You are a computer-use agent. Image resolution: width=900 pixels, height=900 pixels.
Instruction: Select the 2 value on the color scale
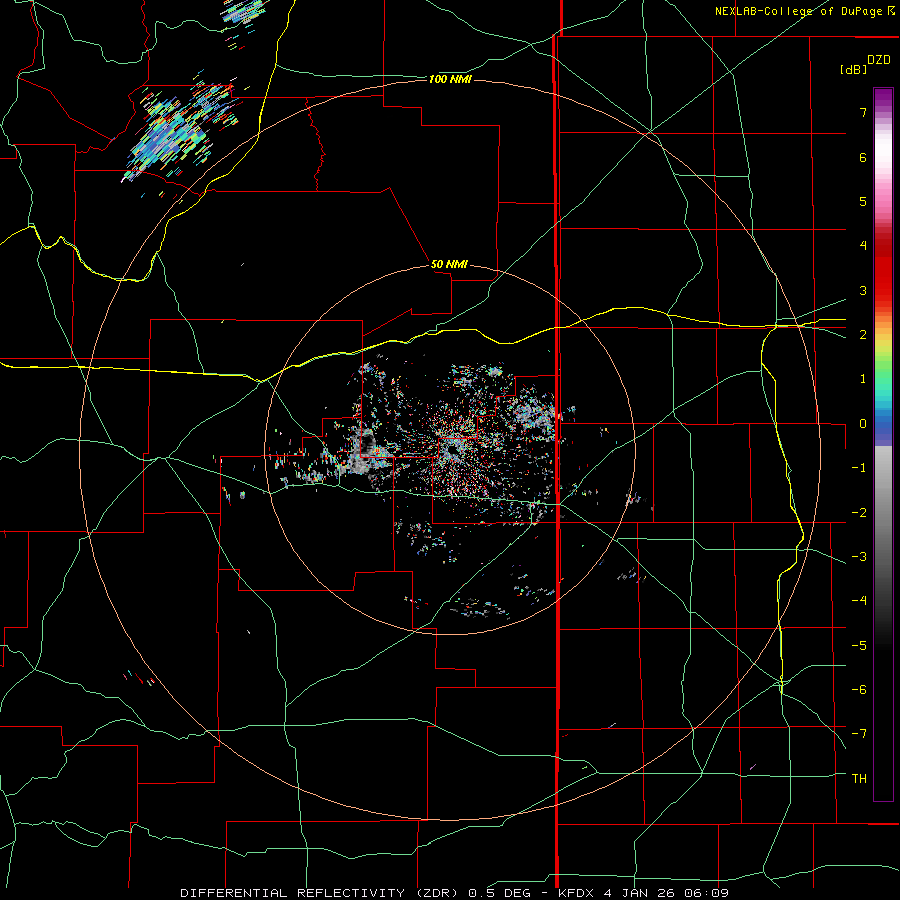click(862, 335)
